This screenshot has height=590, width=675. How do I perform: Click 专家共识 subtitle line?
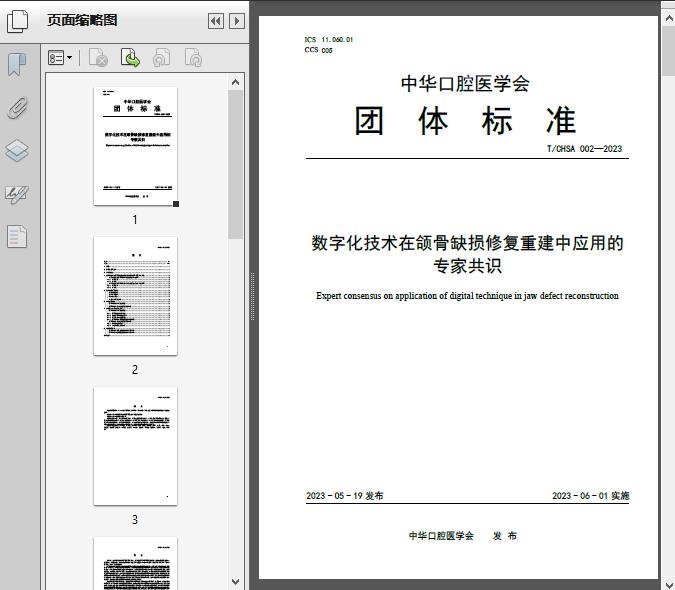468,266
